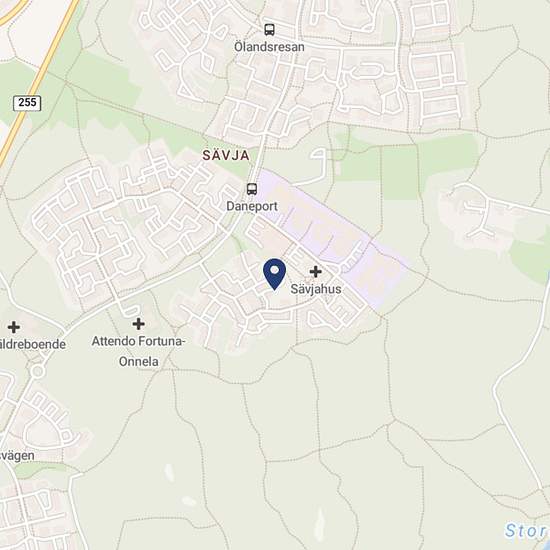Viewport: 550px width, 550px height.
Task: Select the Daneport bus stop icon
Action: coord(252,189)
